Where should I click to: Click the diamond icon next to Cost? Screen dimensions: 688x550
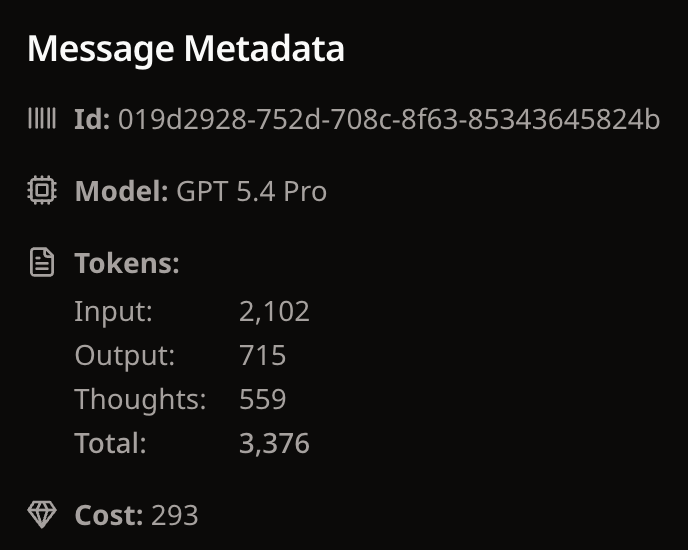pos(41,515)
